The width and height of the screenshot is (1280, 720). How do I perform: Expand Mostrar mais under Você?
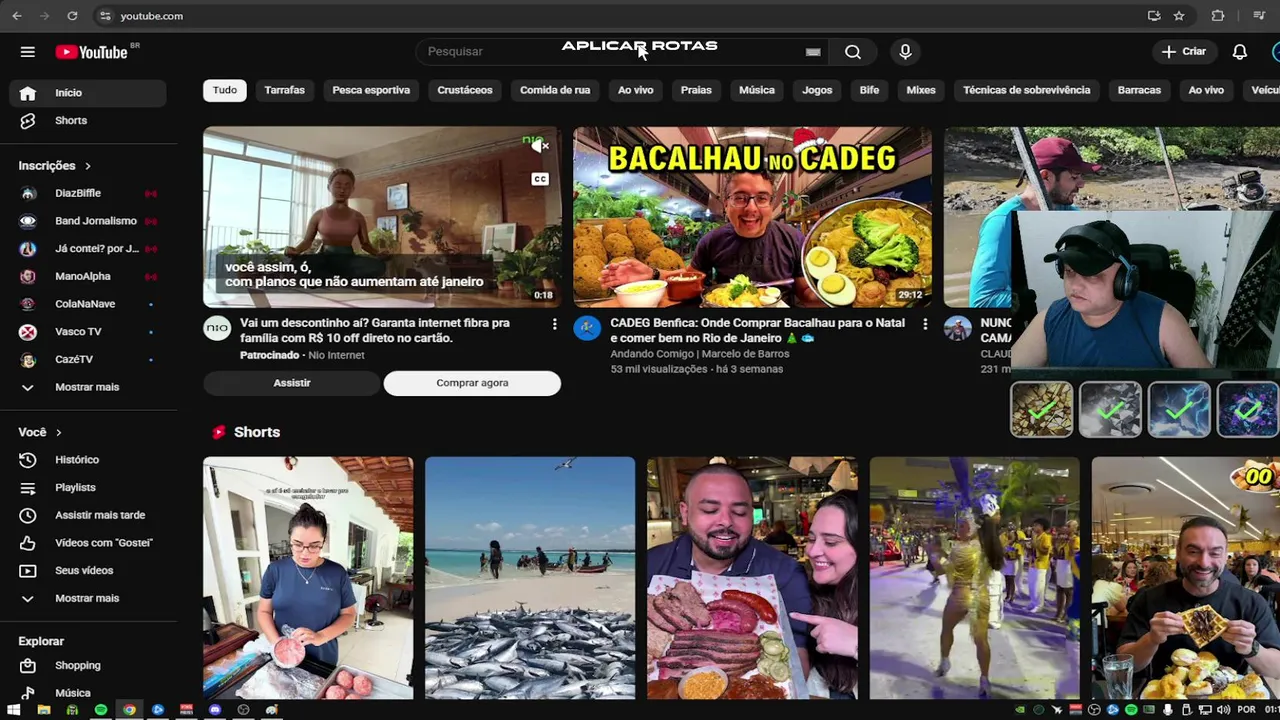[88, 598]
